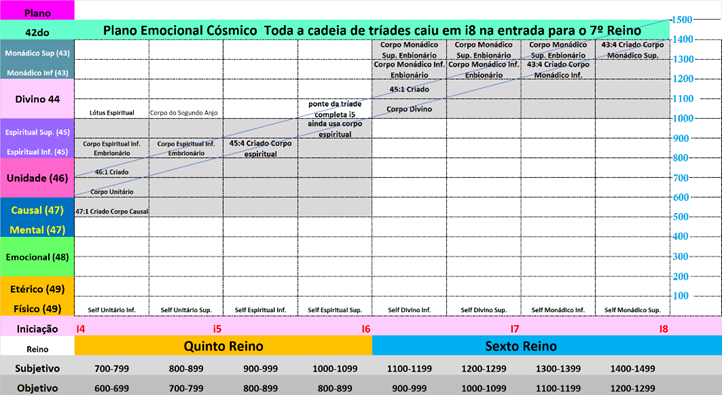The height and width of the screenshot is (395, 722).
Task: Select the Divino 44 row label
Action: coord(37,99)
